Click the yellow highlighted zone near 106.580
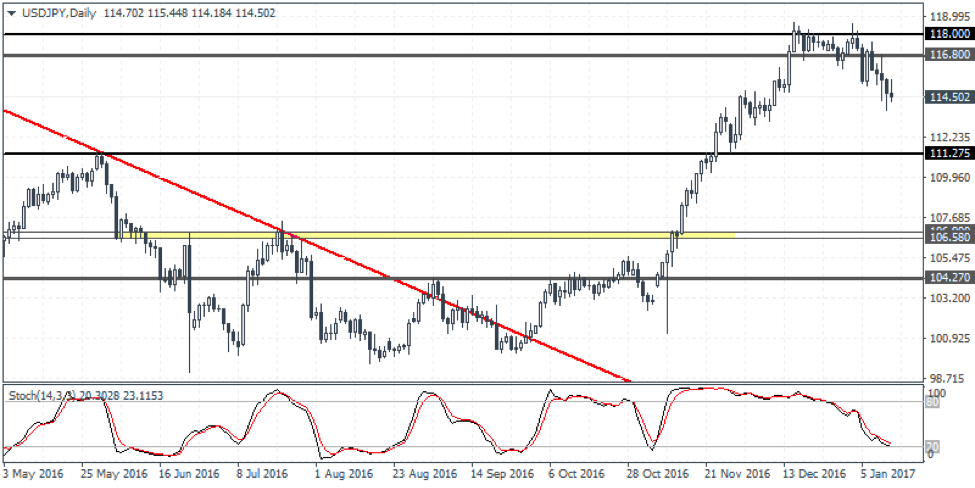 click(450, 235)
